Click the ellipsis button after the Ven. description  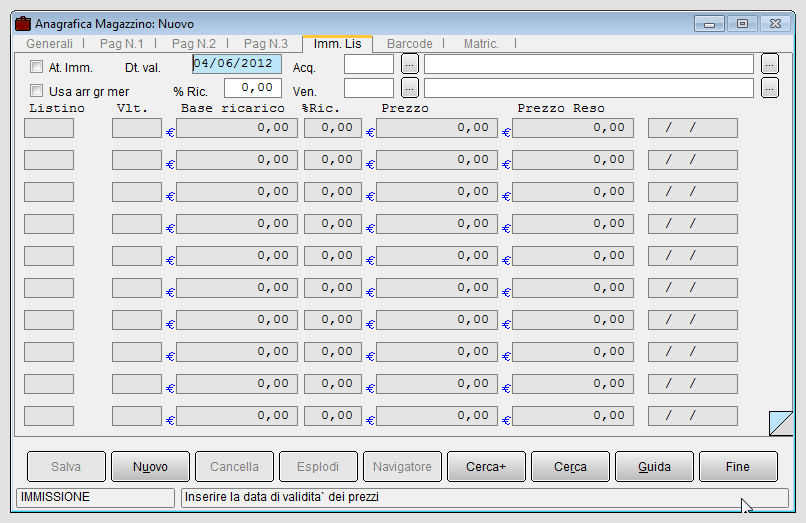point(770,88)
